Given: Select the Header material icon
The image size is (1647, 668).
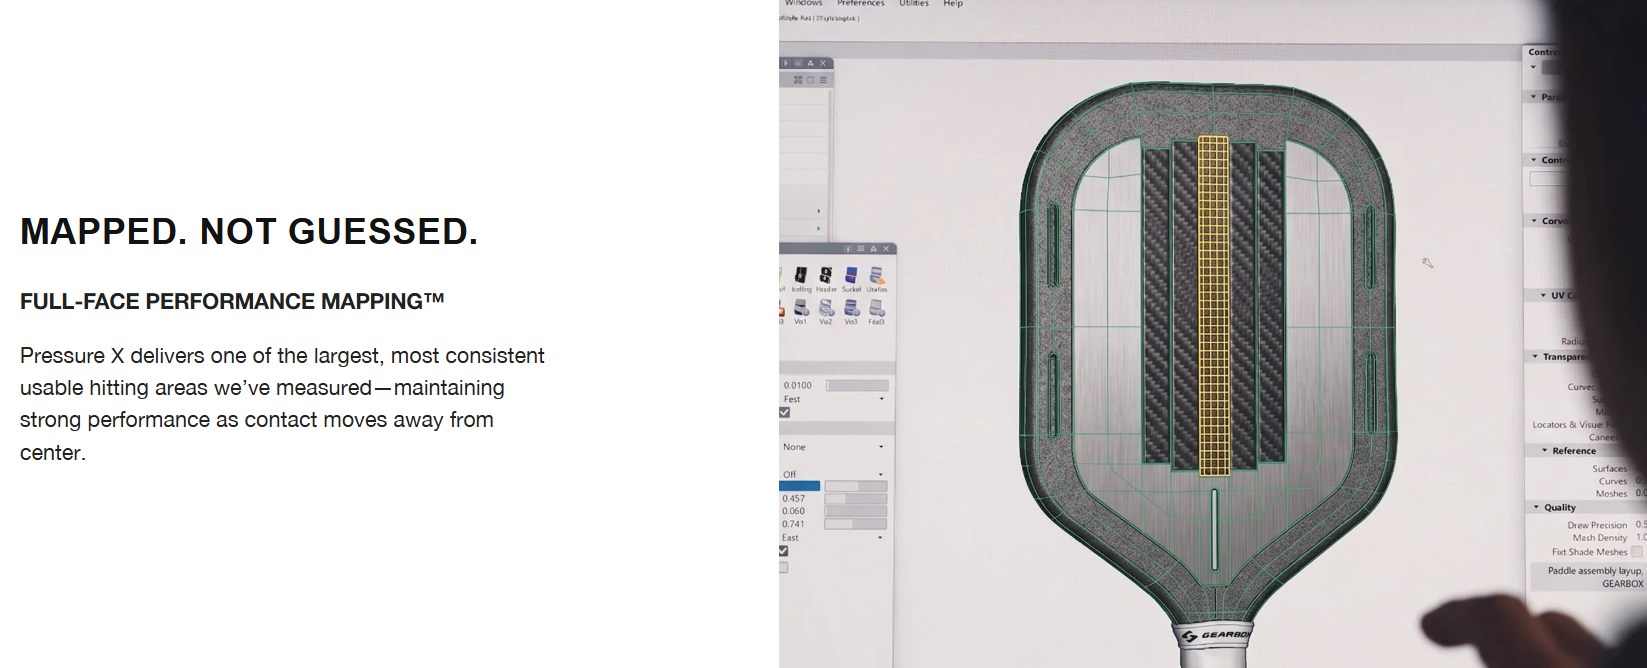Looking at the screenshot, I should coord(826,275).
